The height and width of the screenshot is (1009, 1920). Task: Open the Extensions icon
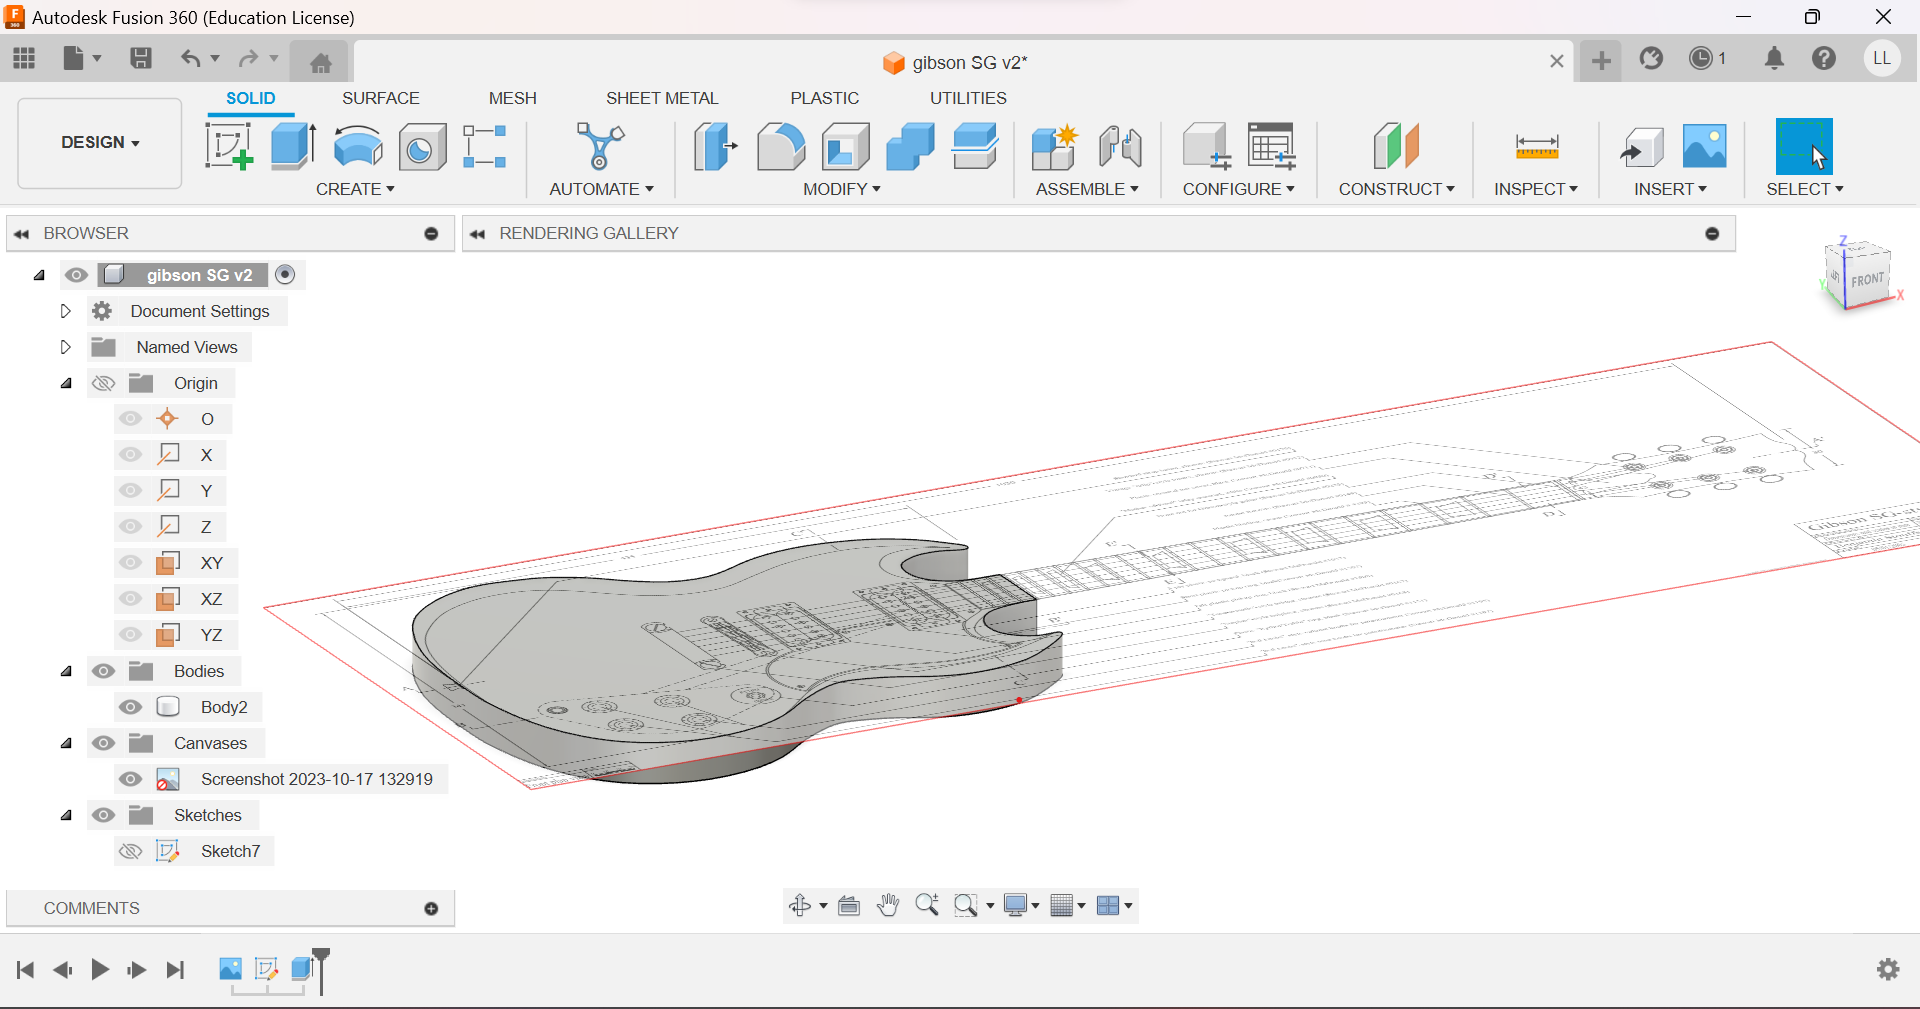pos(1651,58)
